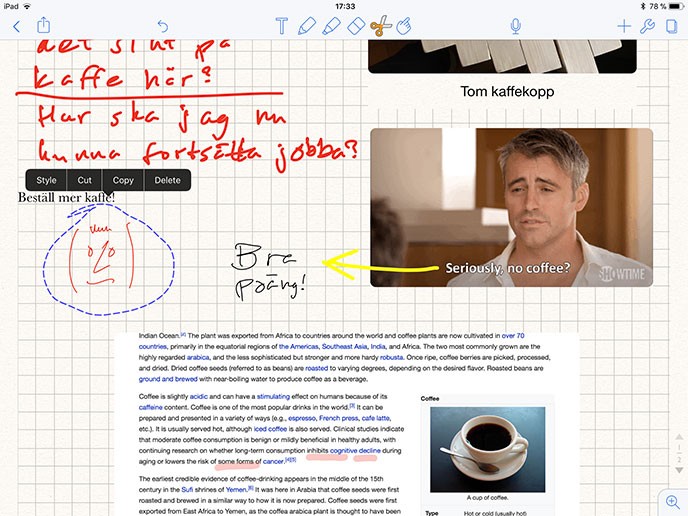688x516 pixels.
Task: Tap the 'roasted' link
Action: click(316, 369)
